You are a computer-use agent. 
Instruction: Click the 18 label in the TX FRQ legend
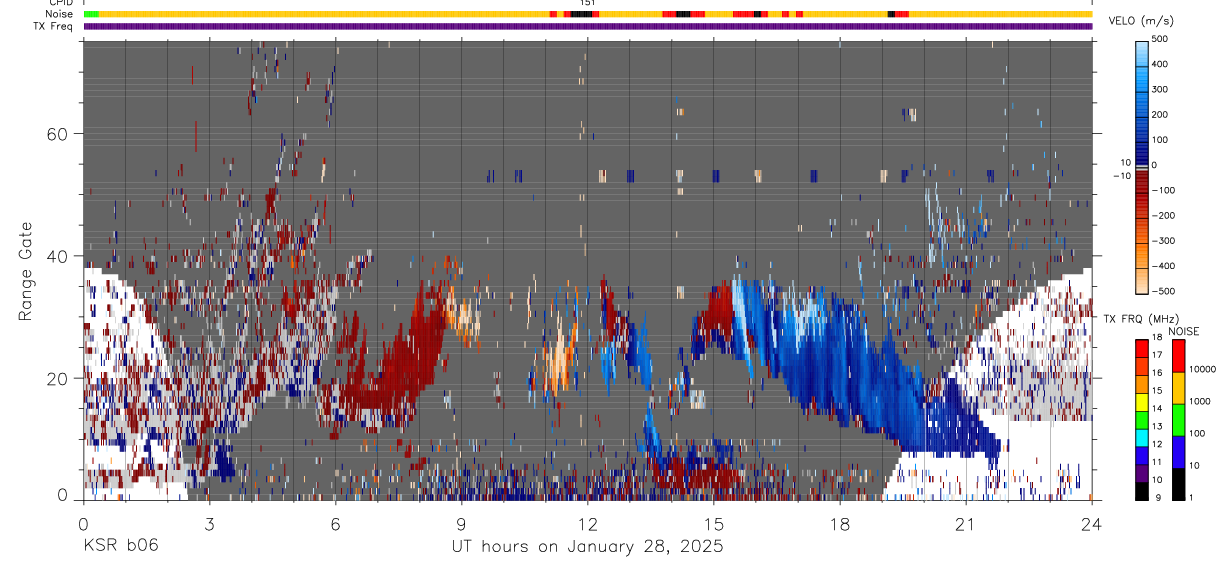pyautogui.click(x=1157, y=338)
